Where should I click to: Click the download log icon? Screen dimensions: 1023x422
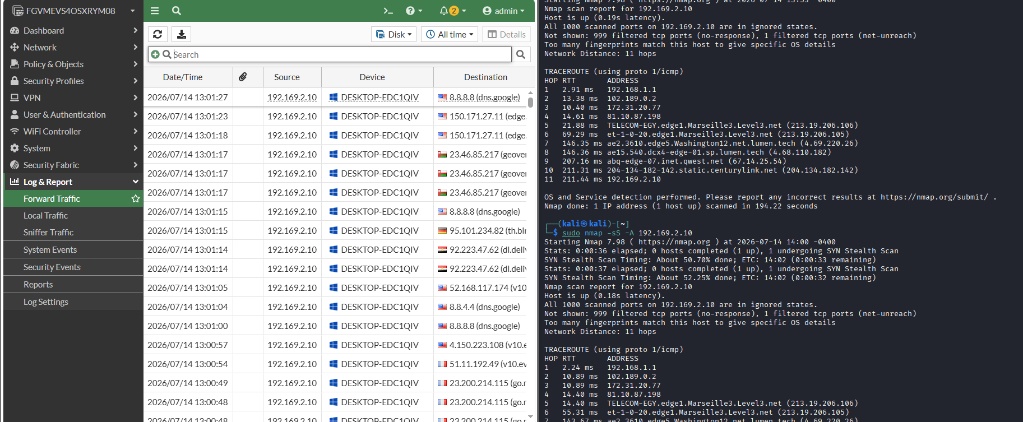tap(181, 34)
